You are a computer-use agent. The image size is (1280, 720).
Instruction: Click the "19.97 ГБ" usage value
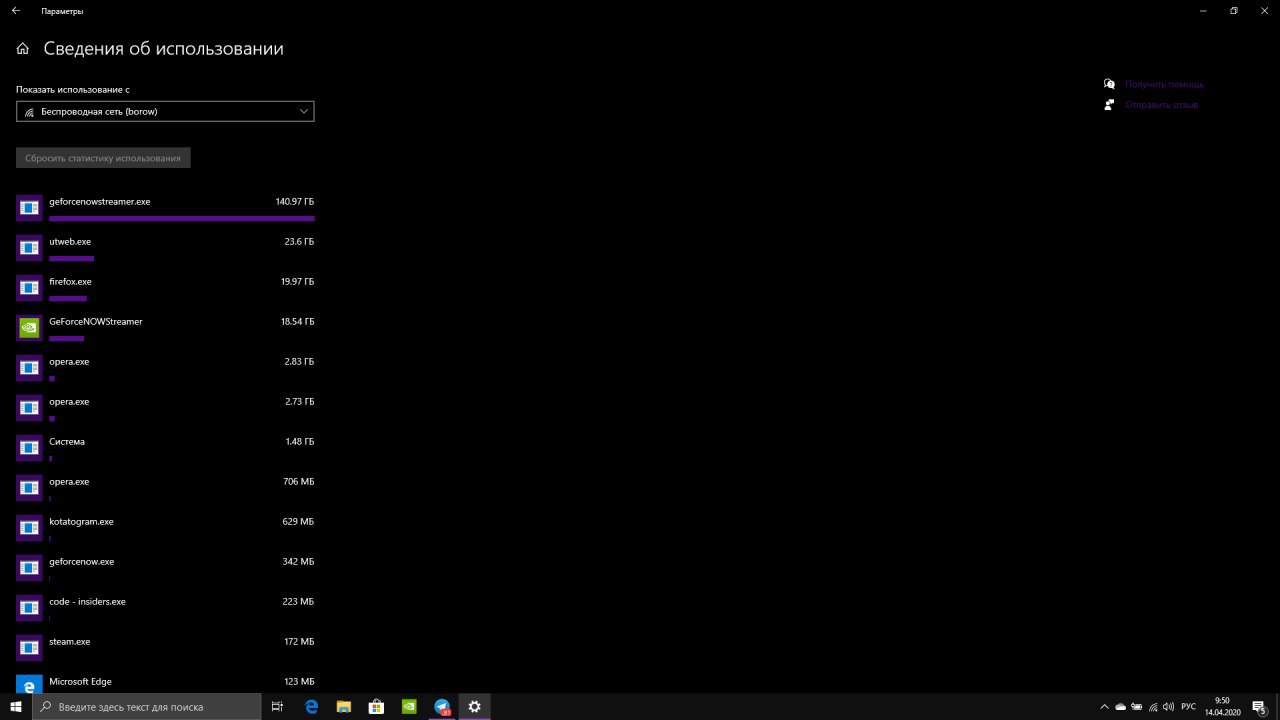297,282
